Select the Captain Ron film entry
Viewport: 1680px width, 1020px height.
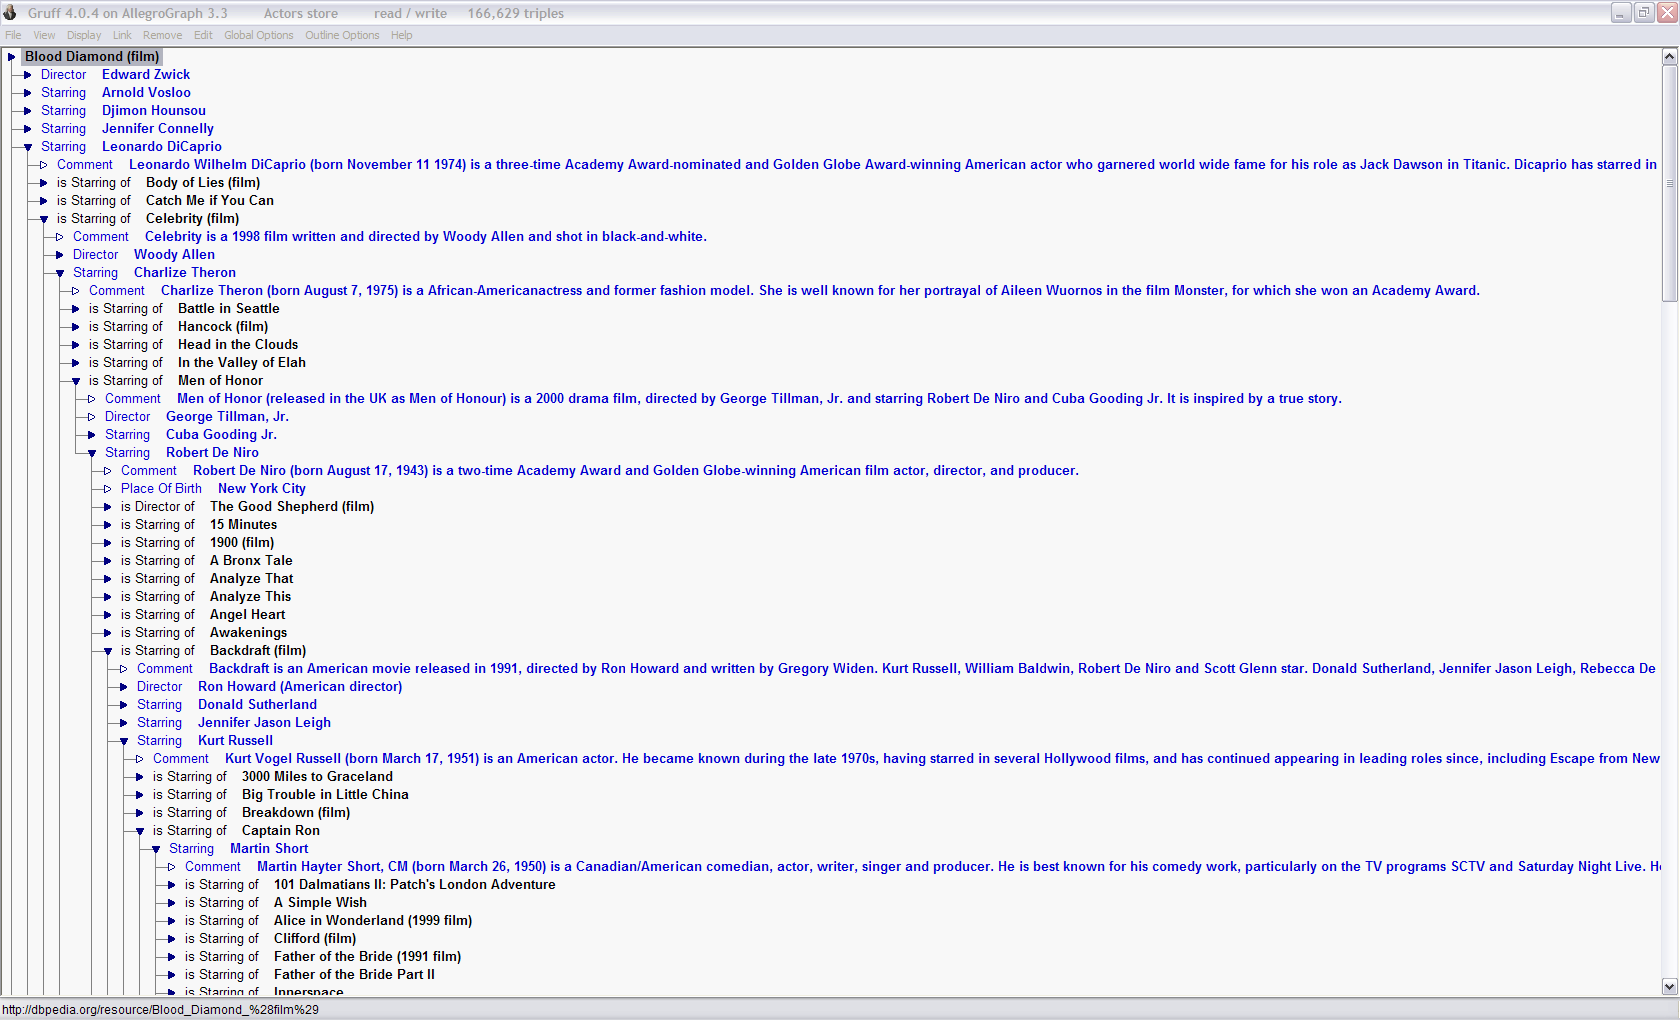click(280, 831)
